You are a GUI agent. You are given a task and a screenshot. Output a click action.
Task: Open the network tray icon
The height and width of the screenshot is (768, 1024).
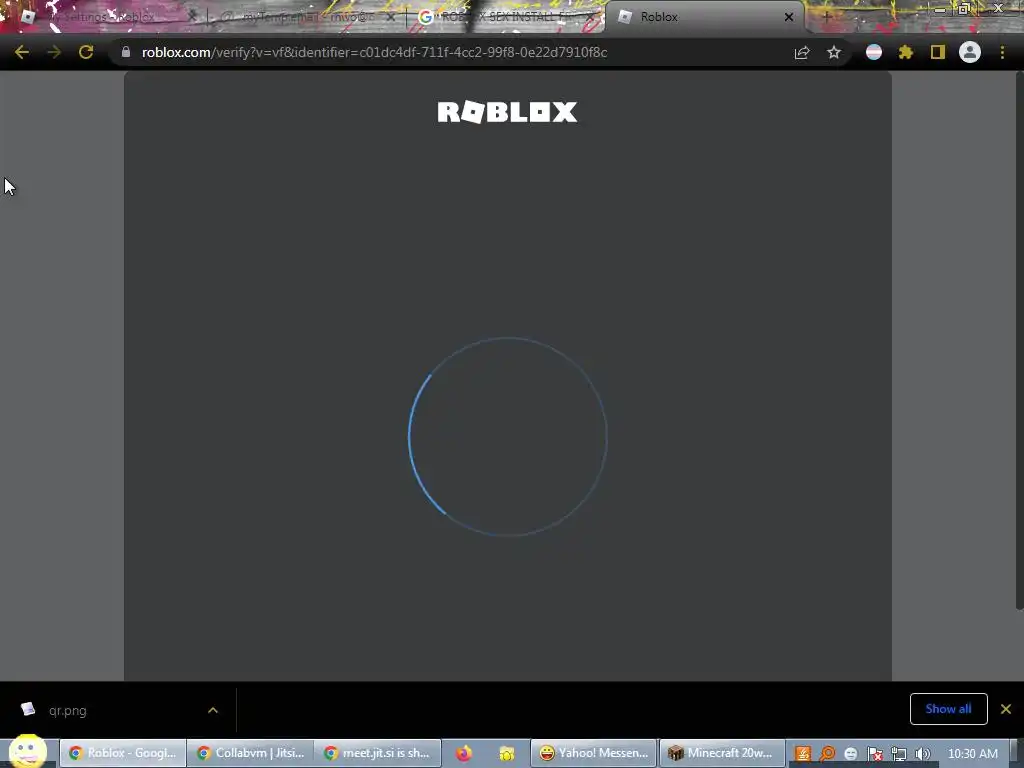[x=899, y=754]
